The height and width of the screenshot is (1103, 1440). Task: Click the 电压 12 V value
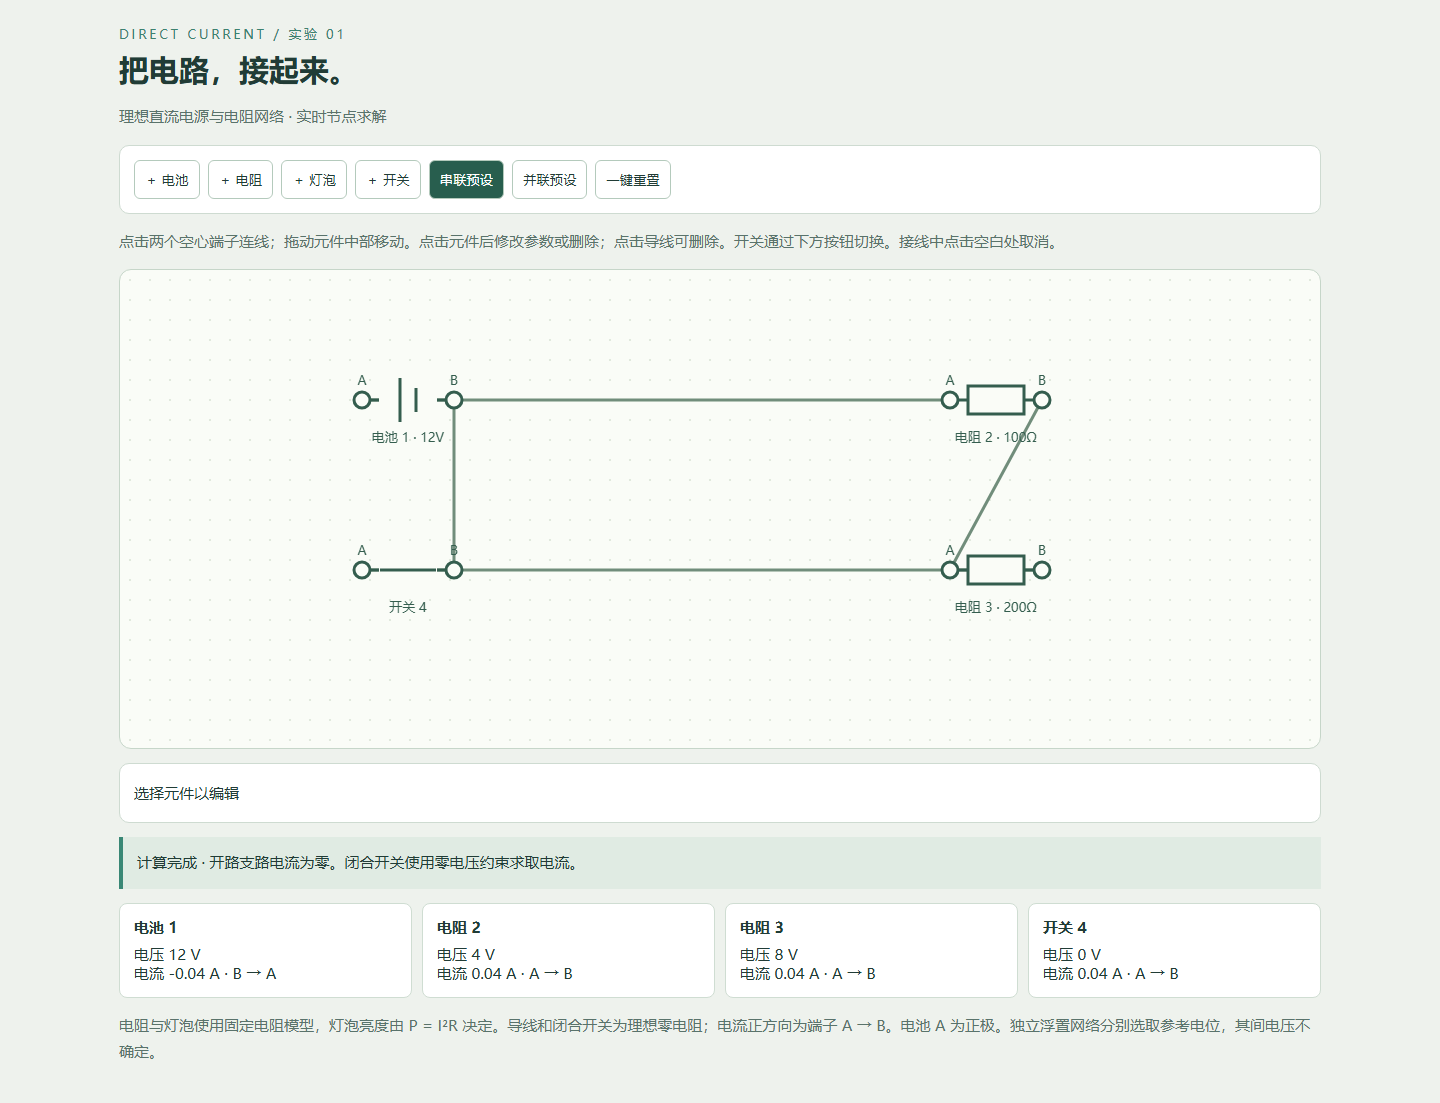(167, 955)
